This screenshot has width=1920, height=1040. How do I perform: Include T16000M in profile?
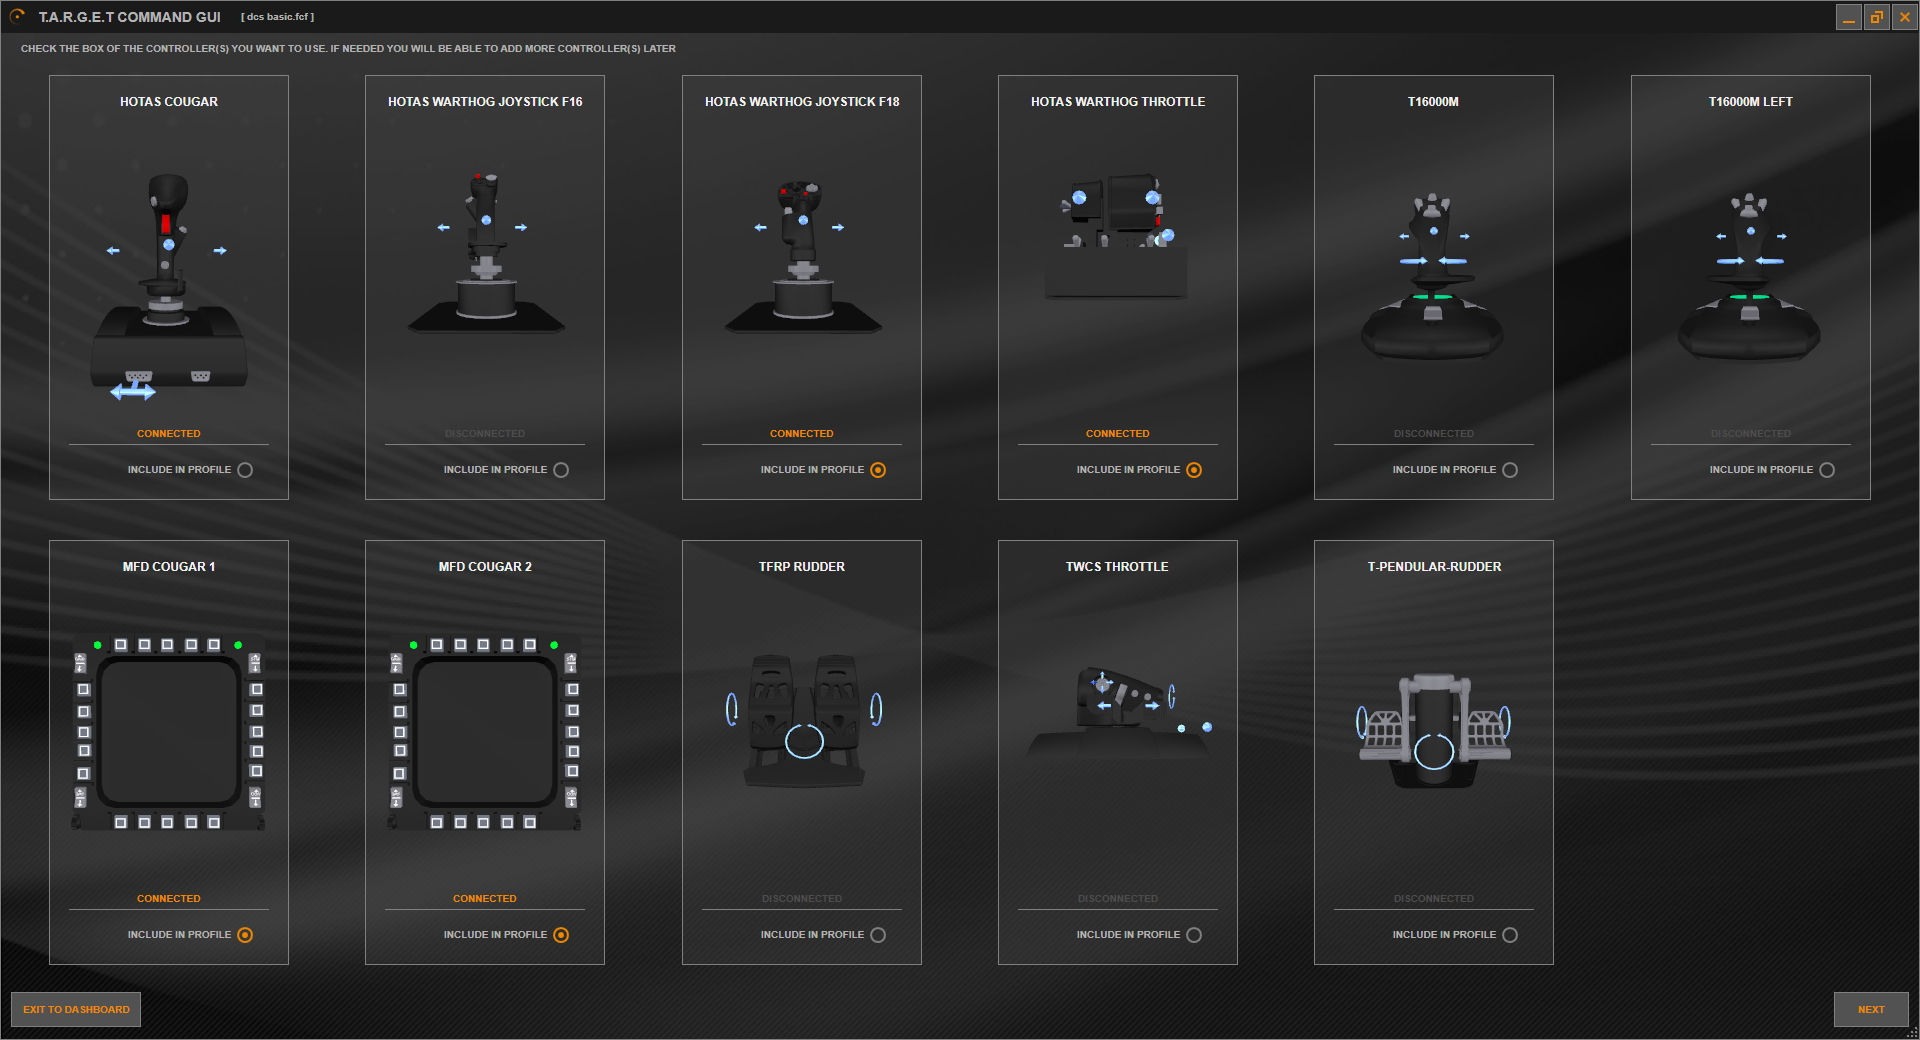(1510, 470)
